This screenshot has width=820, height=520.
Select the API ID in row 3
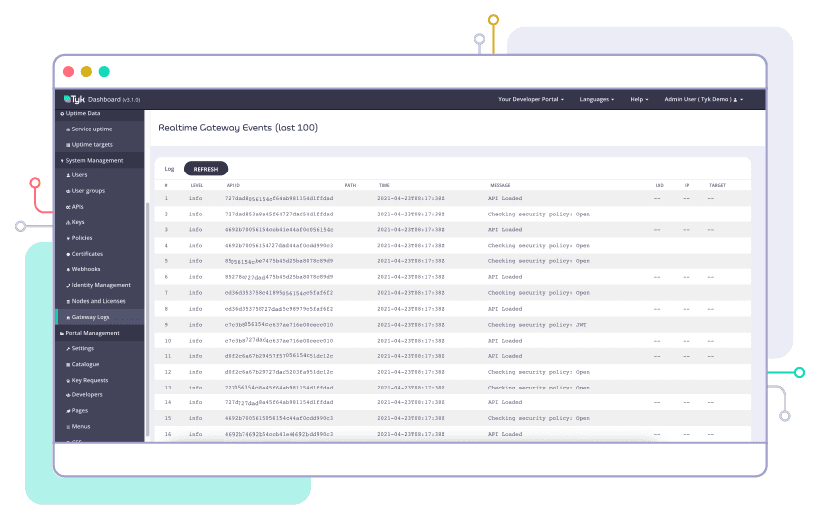coord(279,230)
